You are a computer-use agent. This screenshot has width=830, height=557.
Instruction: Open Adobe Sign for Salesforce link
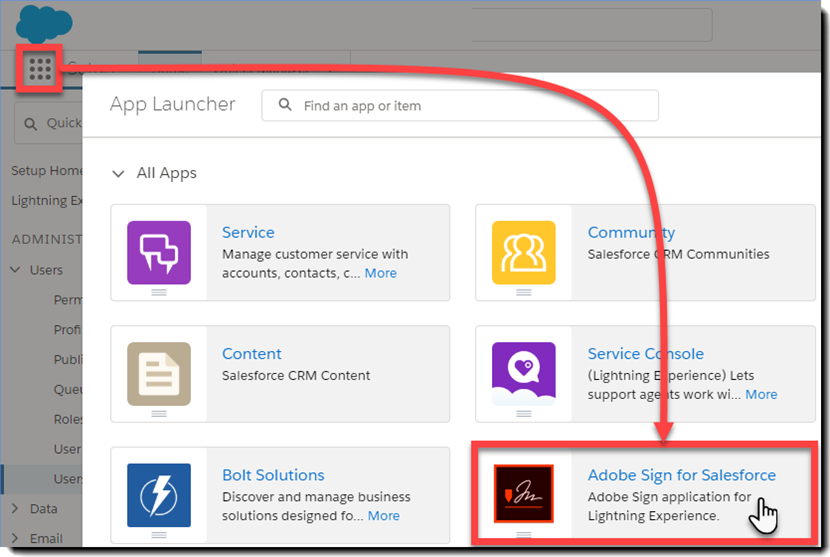click(x=682, y=475)
